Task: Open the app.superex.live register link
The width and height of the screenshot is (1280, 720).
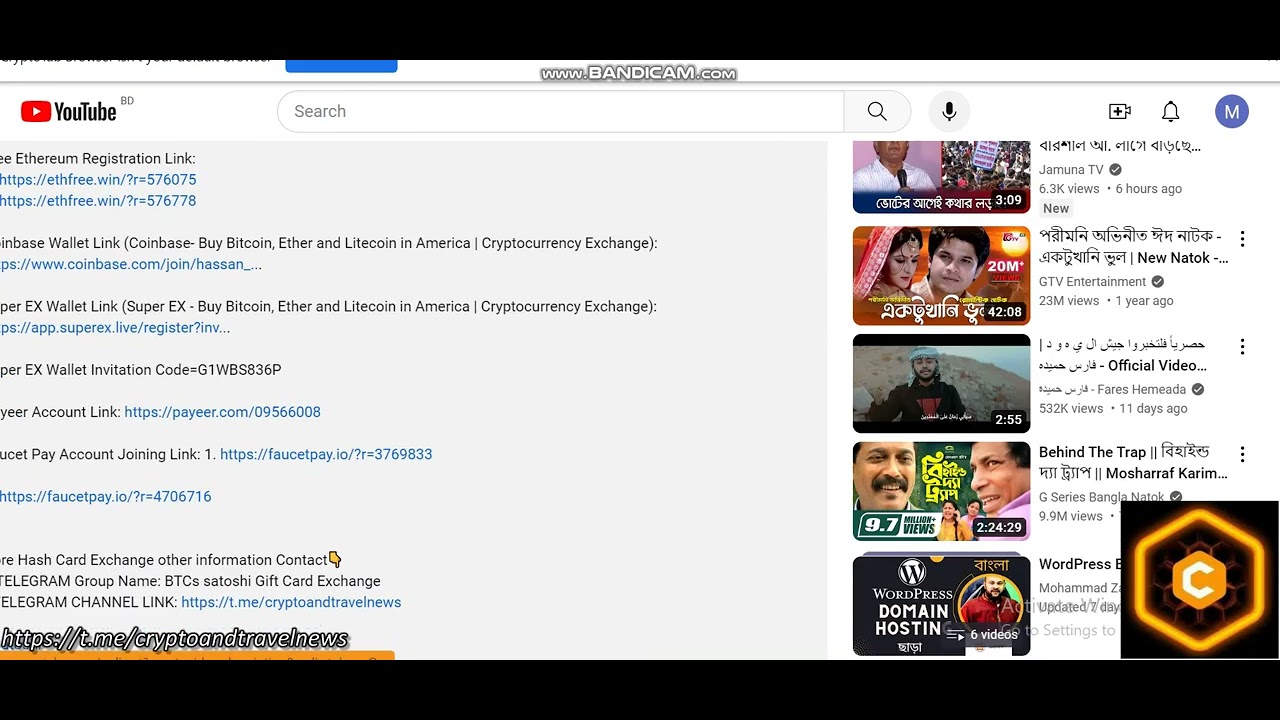Action: tap(115, 328)
